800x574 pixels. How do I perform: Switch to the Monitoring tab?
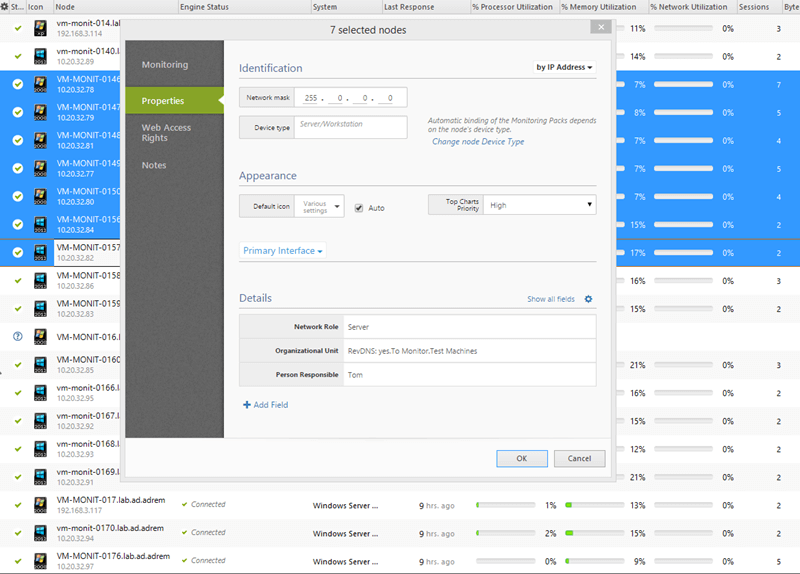165,65
